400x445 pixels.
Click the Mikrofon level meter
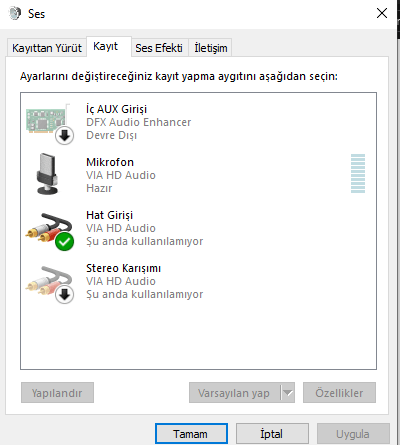pos(358,173)
